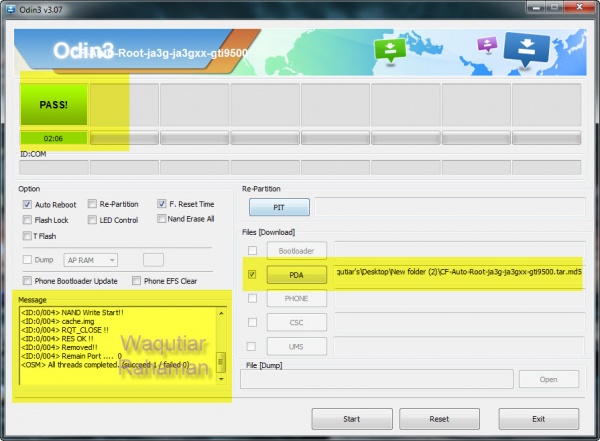The image size is (600, 441).
Task: Click the 'cache.img' log line
Action: (58, 321)
